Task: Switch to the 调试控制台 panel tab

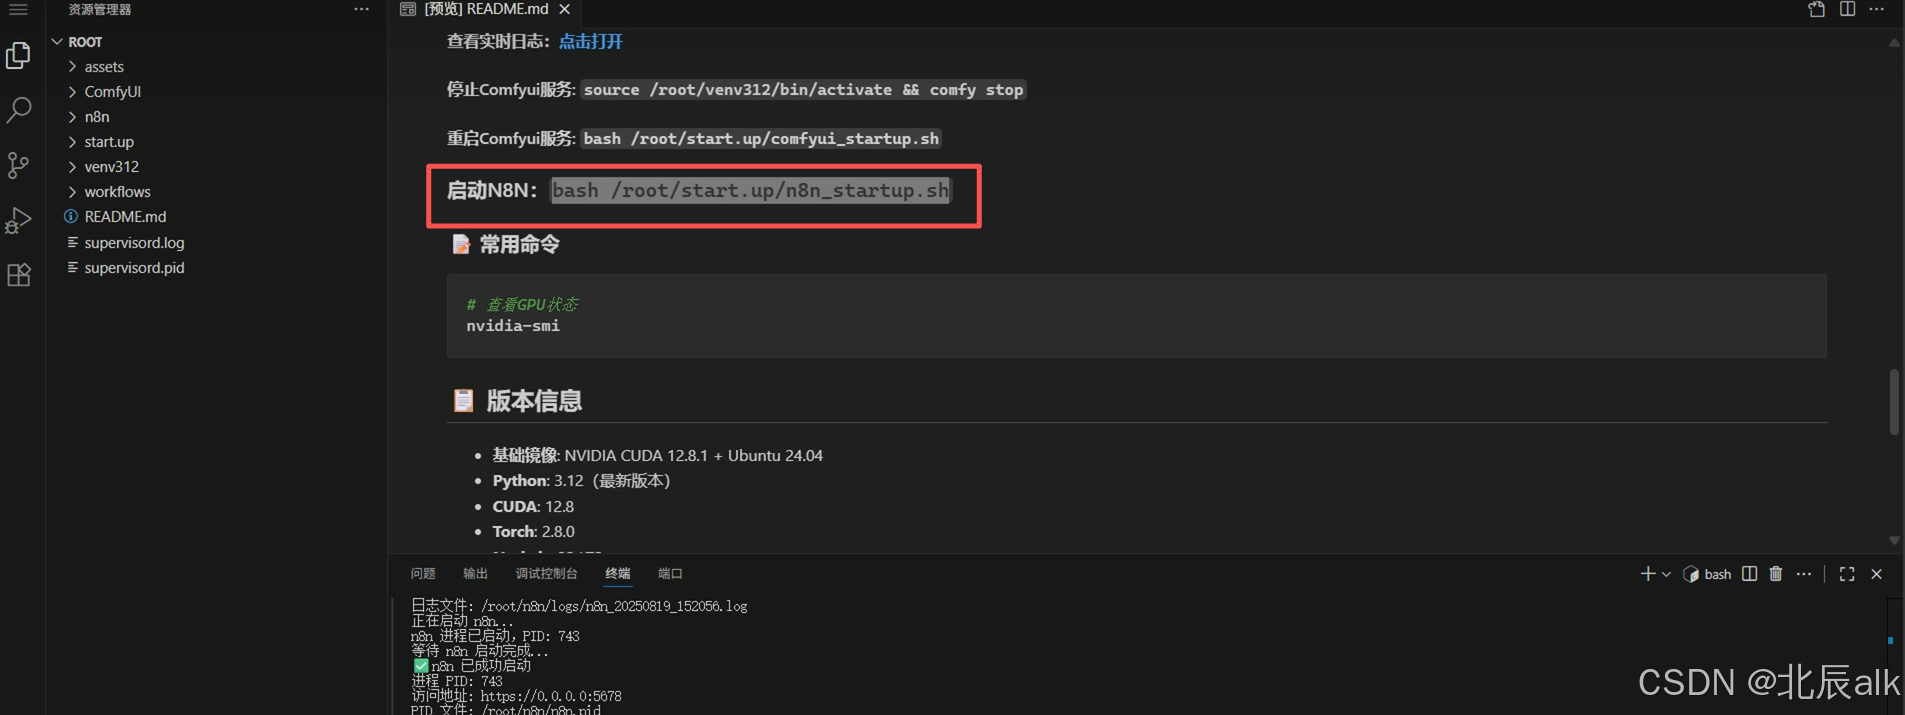Action: click(x=546, y=574)
